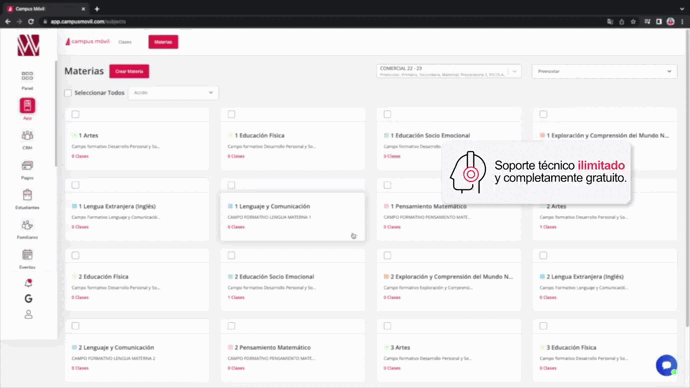The height and width of the screenshot is (388, 690).
Task: Select the CRM sidebar icon
Action: 27,135
